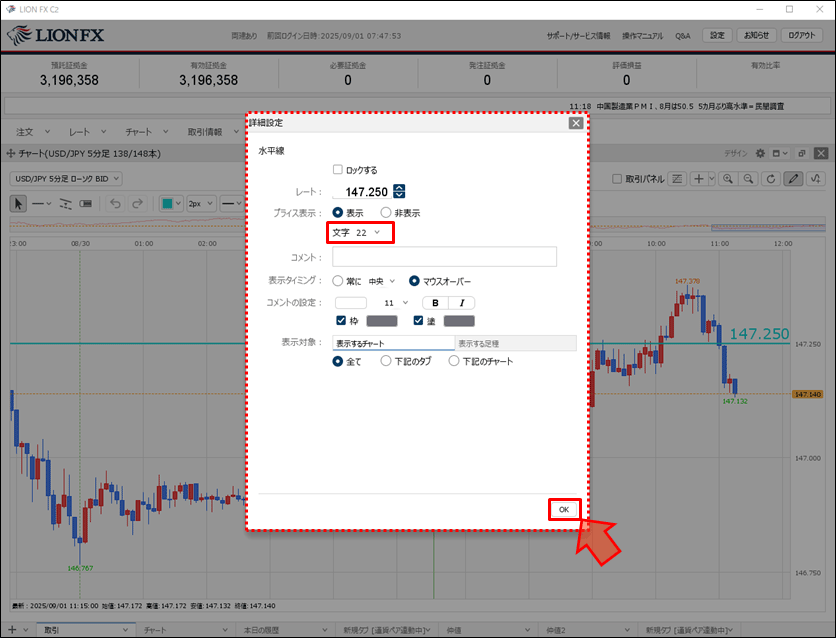The image size is (836, 638).
Task: Refresh the chart with the reload icon
Action: pos(771,179)
